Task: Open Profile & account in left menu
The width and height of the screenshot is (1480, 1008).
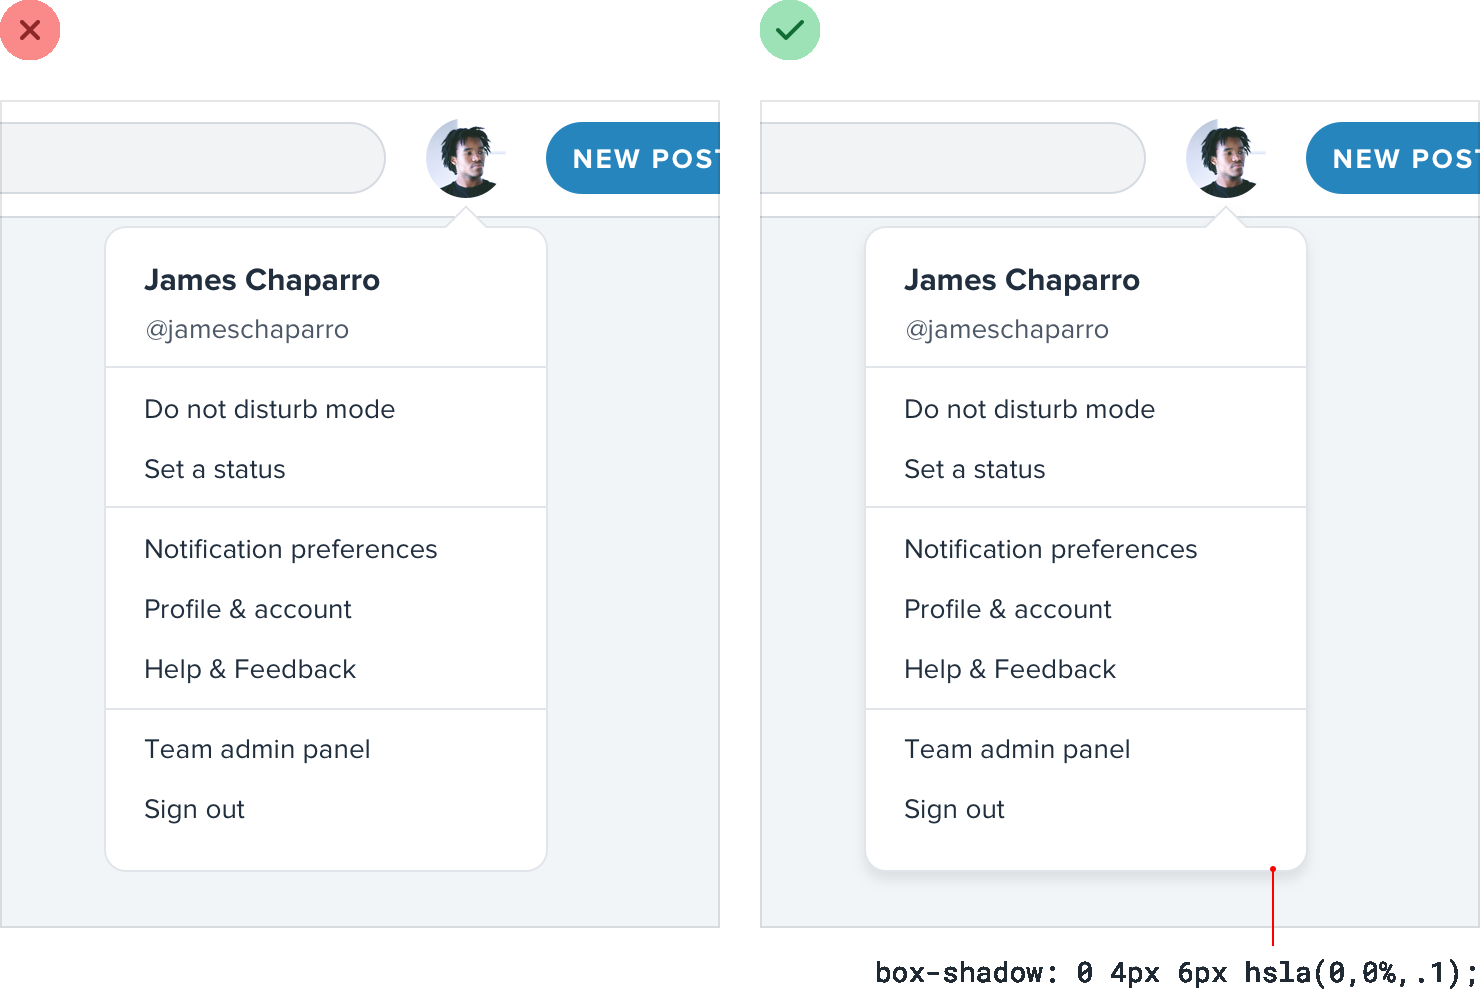Action: (248, 609)
